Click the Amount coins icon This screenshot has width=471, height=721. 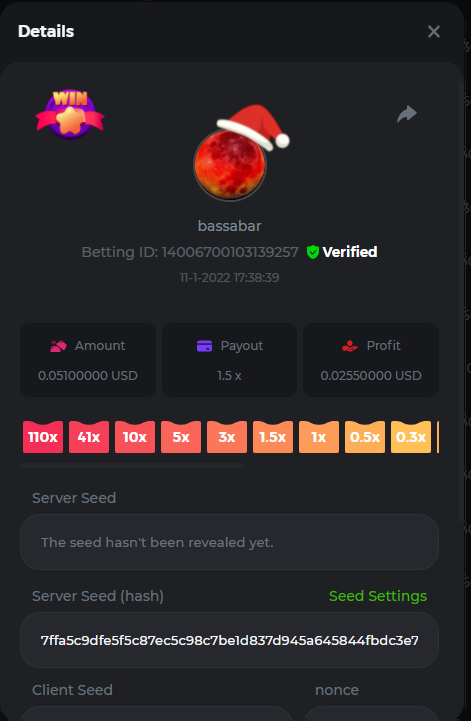click(58, 346)
